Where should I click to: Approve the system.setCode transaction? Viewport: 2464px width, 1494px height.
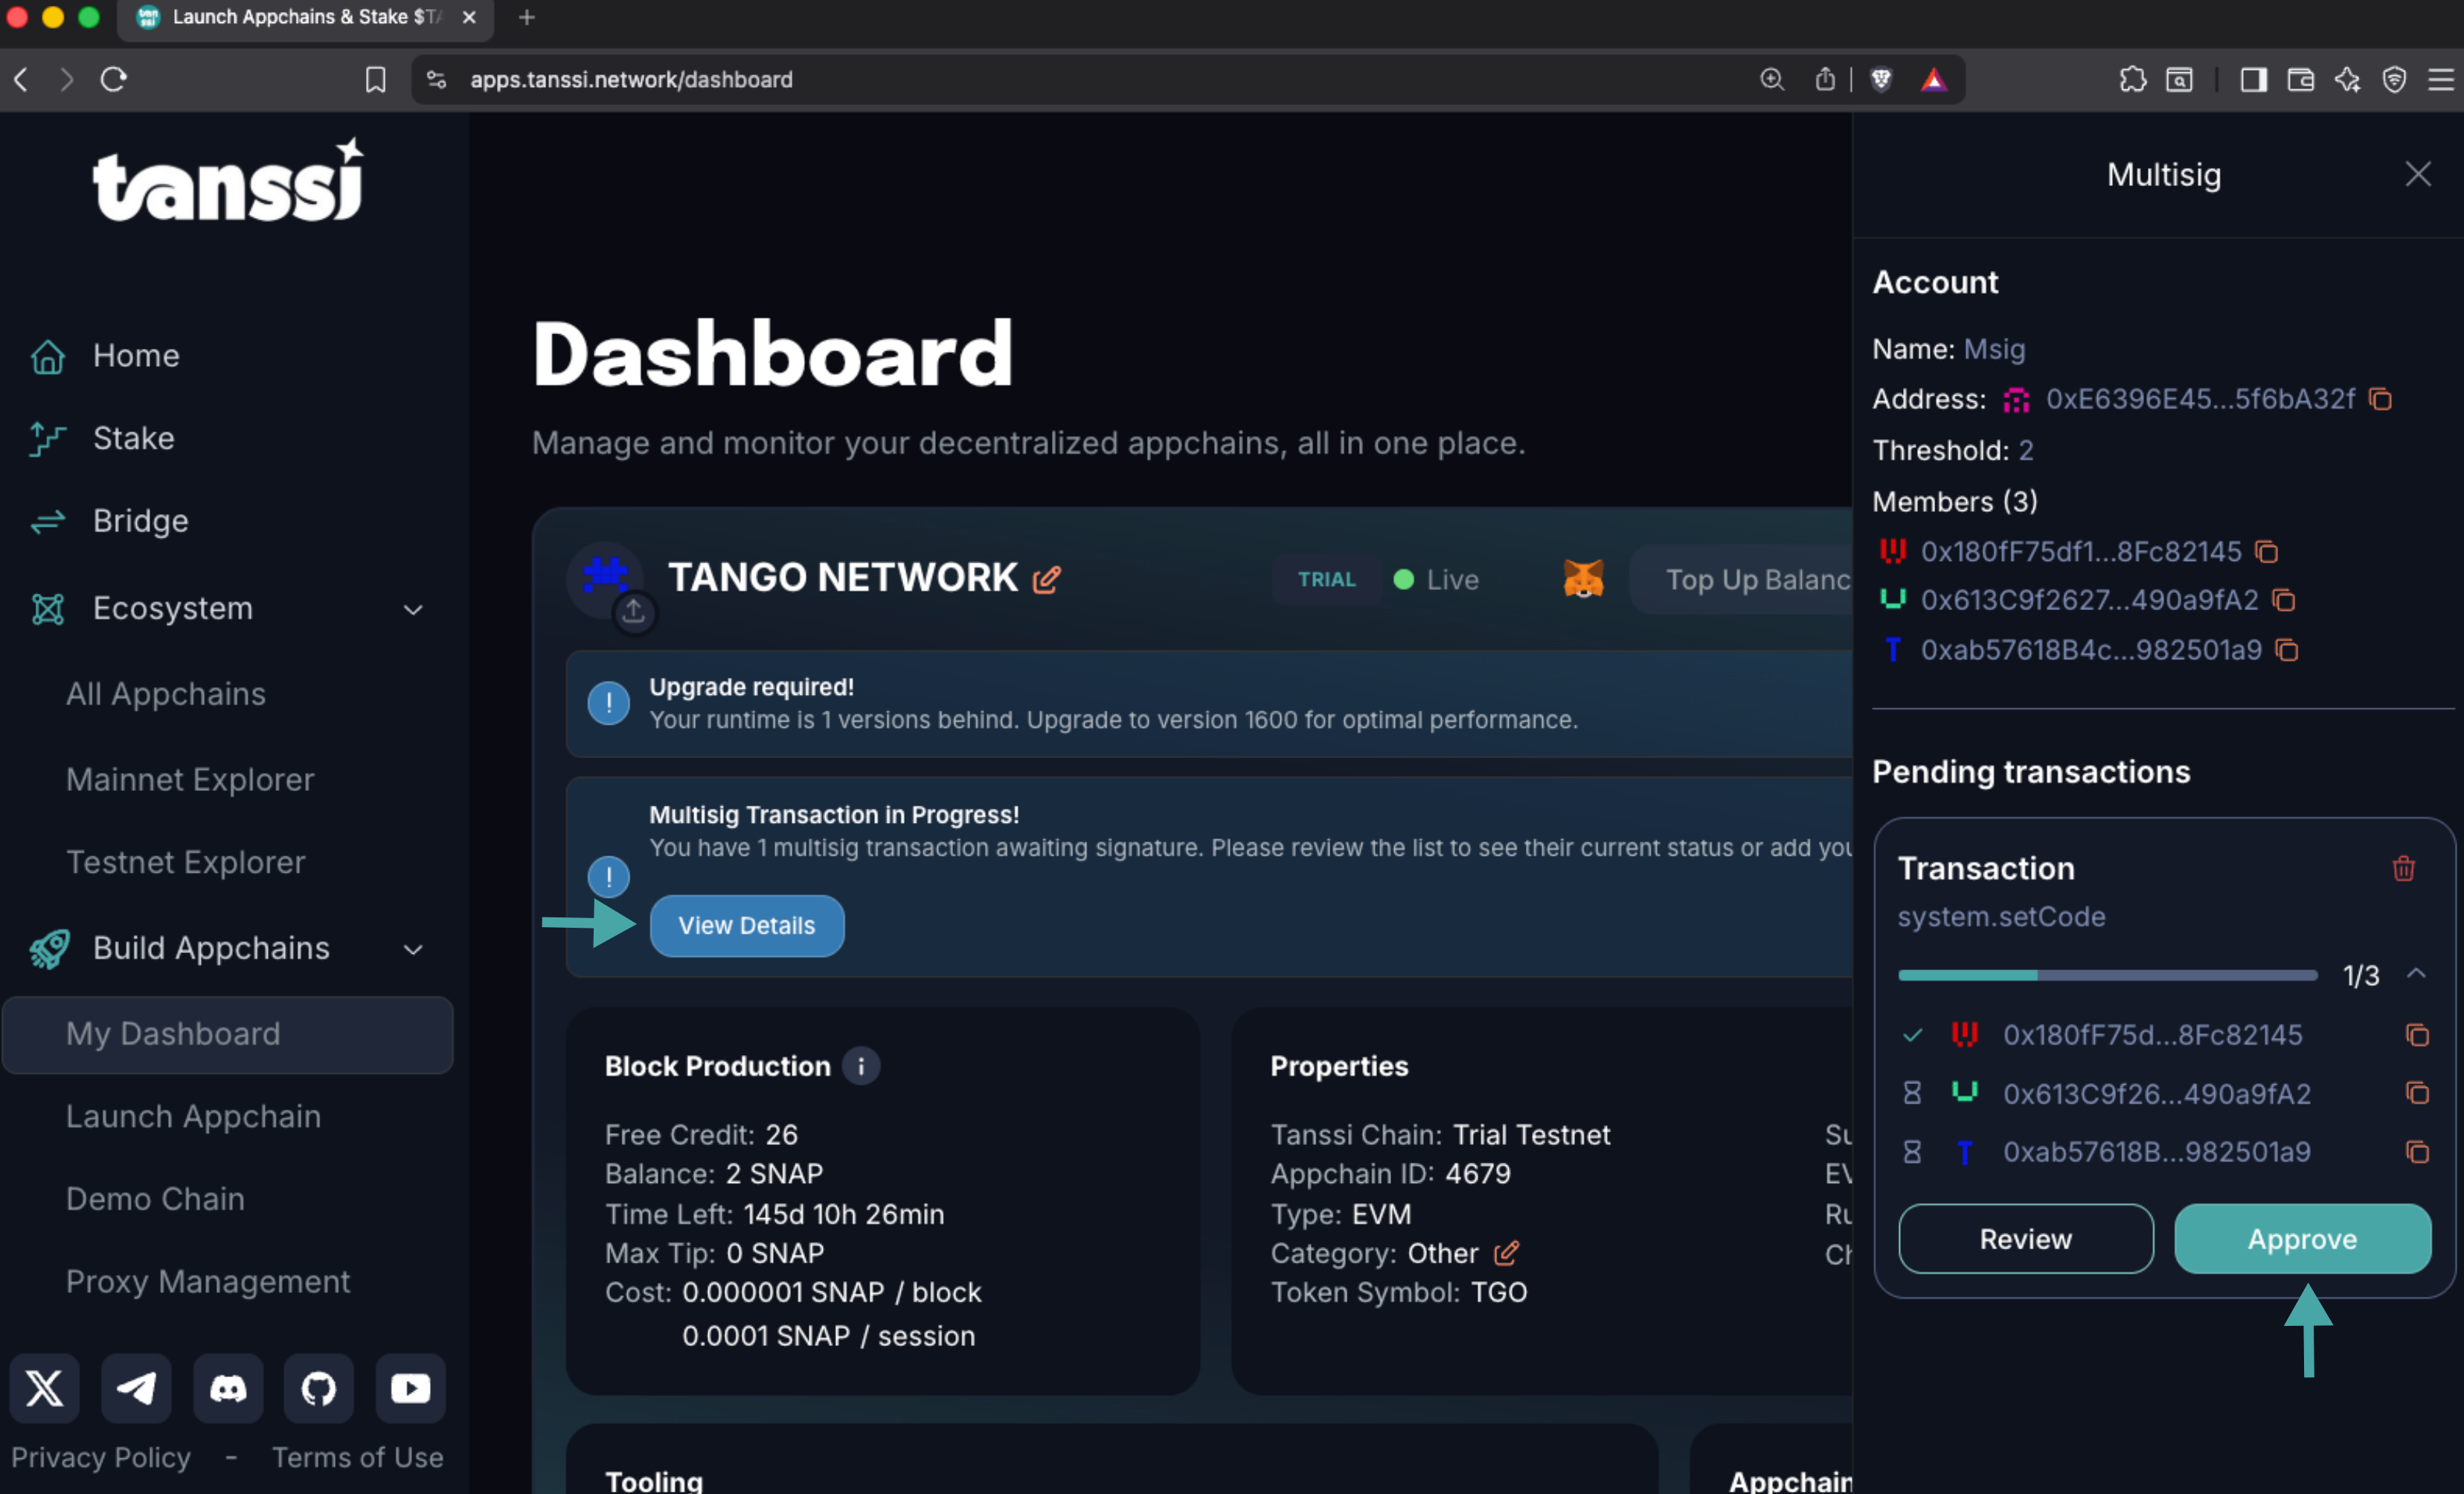(x=2302, y=1239)
